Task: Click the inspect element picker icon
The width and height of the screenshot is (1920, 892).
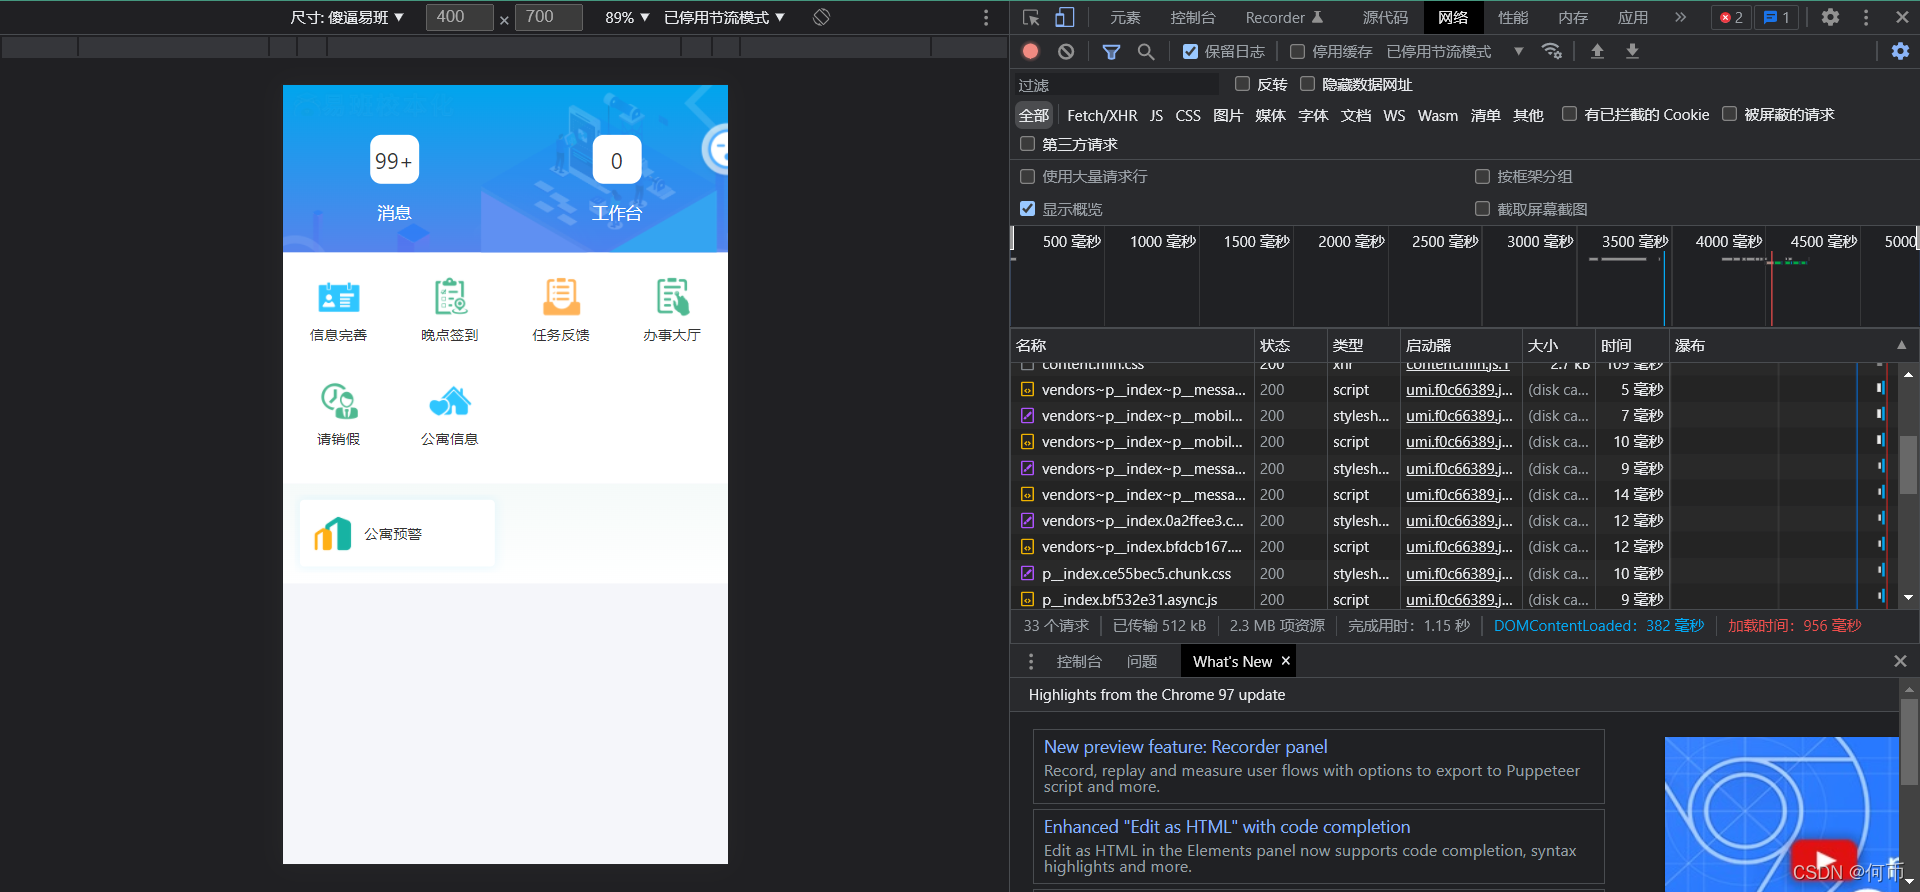Action: point(1031,17)
